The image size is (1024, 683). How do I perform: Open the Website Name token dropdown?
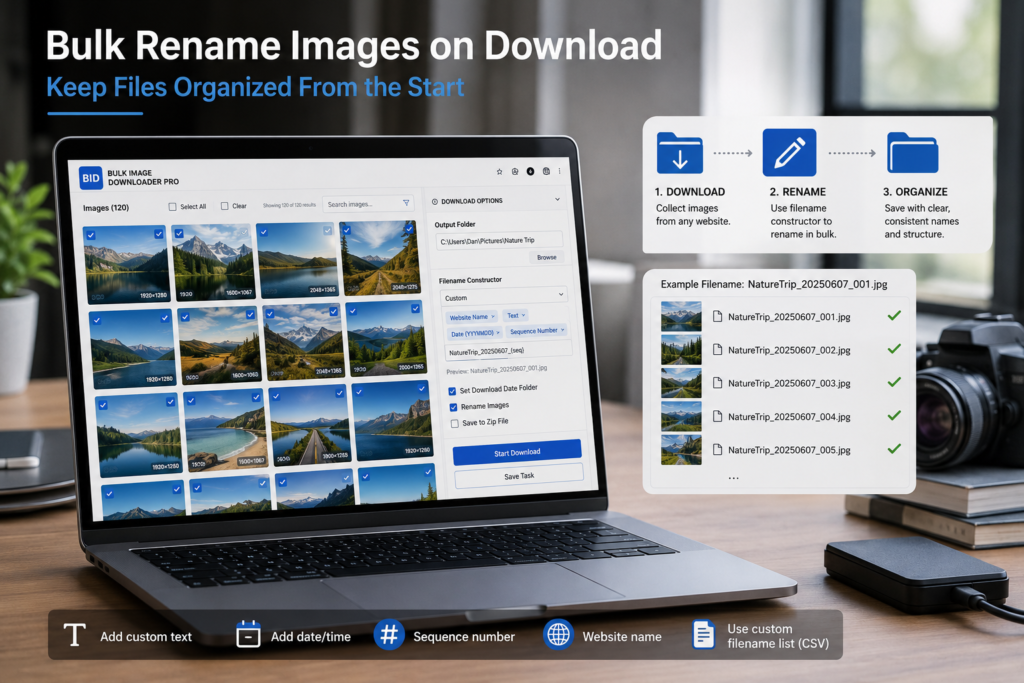tap(472, 317)
